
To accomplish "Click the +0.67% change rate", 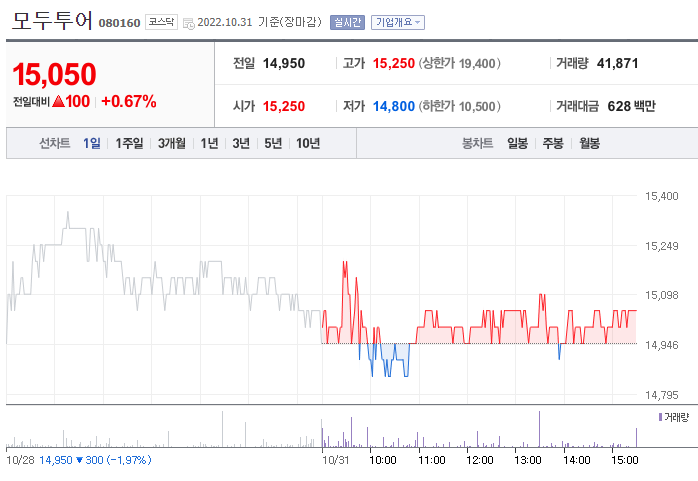I will [129, 101].
